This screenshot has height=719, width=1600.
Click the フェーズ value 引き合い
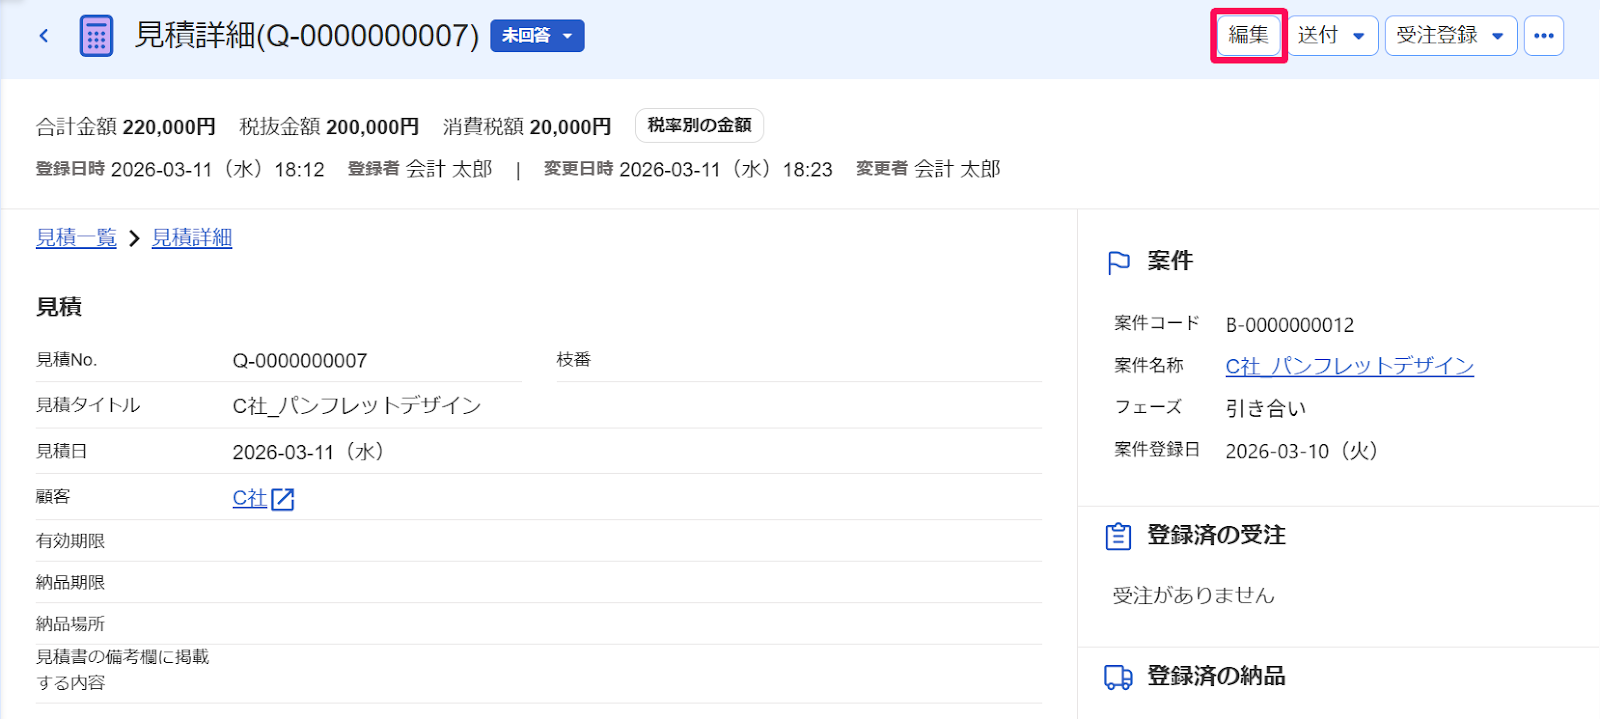(x=1266, y=408)
